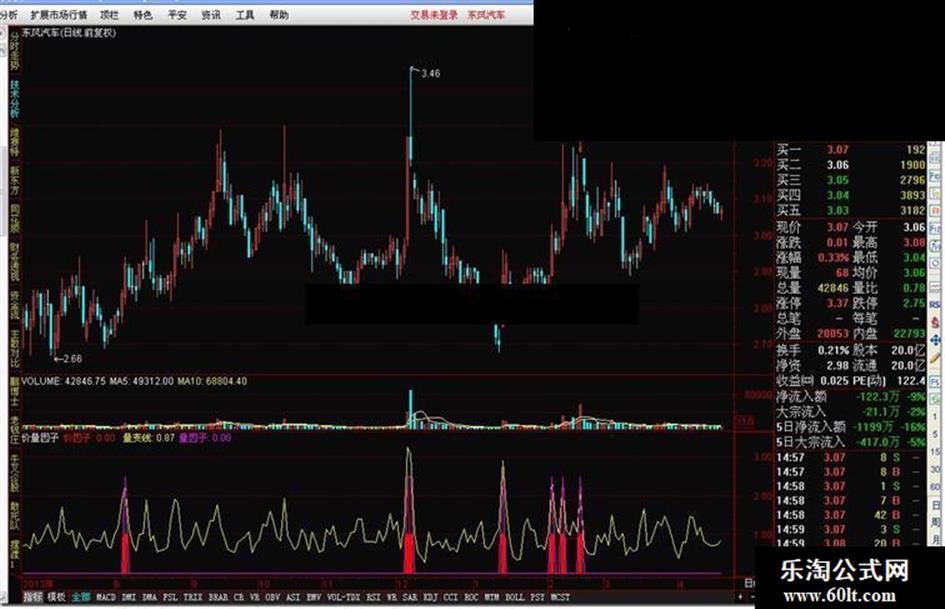Switch to monthly (月) period button
Viewport: 945px width, 609px height.
click(x=936, y=538)
